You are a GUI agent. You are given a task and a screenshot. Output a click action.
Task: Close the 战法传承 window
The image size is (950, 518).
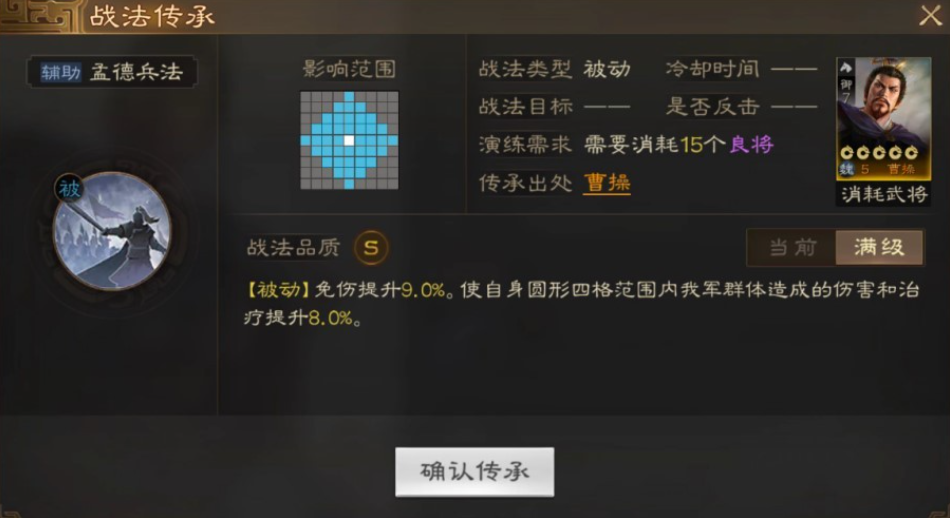[x=930, y=15]
